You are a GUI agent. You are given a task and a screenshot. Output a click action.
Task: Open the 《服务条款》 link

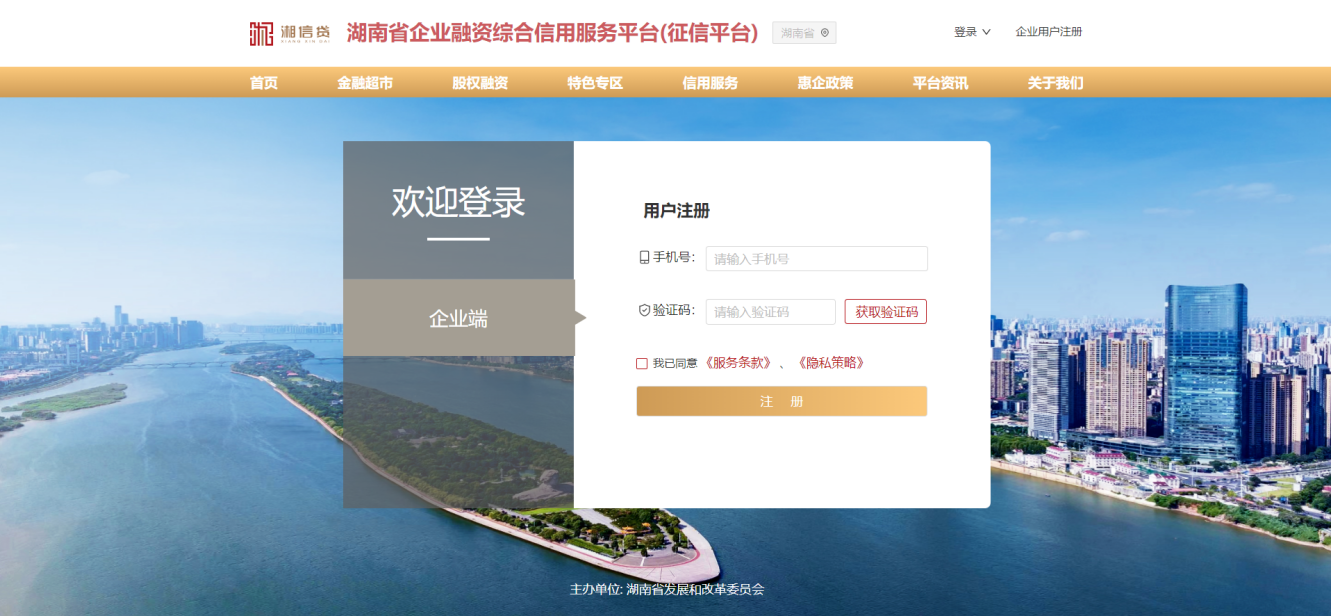pyautogui.click(x=737, y=363)
